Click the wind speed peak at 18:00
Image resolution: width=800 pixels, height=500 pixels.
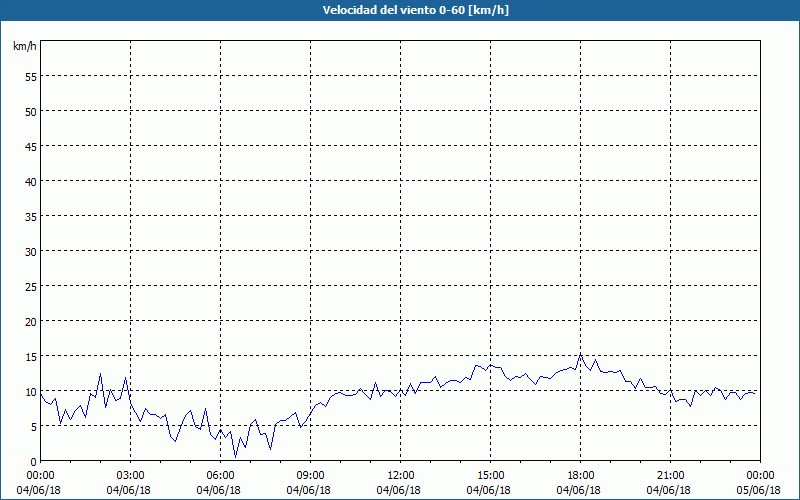click(580, 354)
